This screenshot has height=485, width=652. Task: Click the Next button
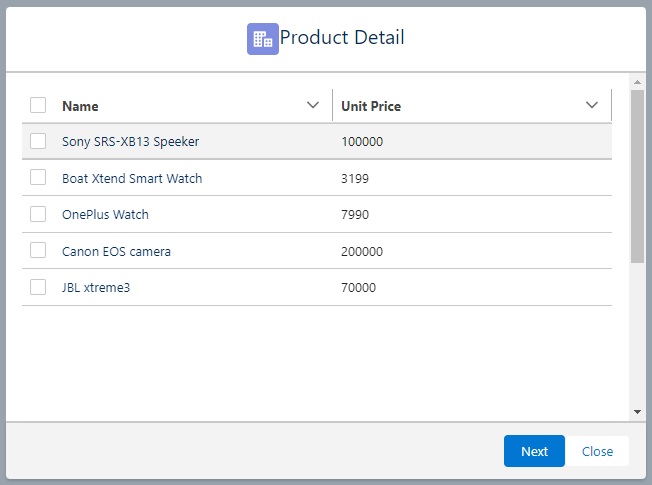(534, 451)
